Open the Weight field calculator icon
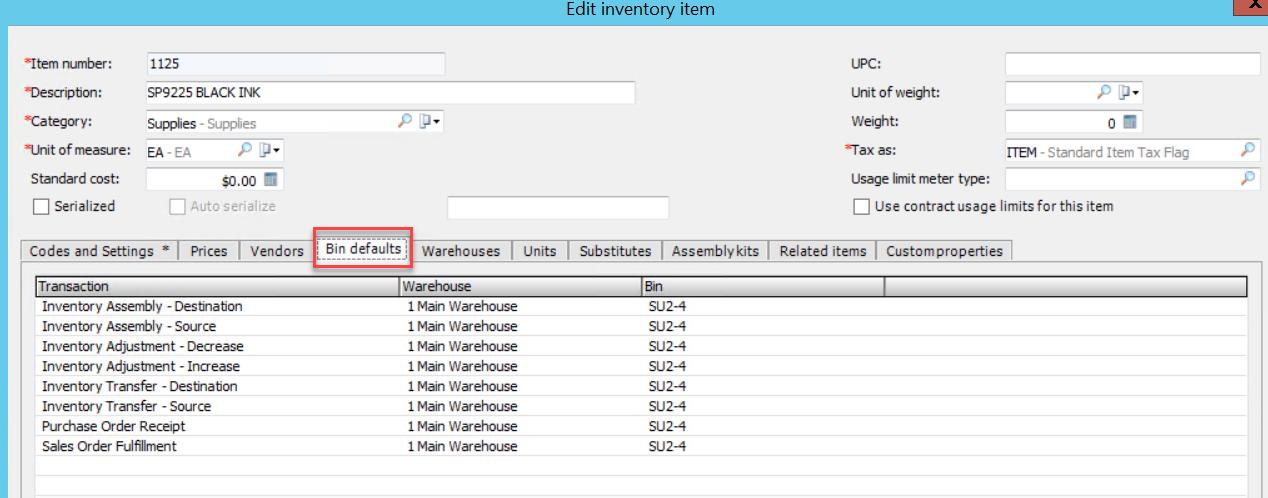Screen dimensions: 1268x498 click(x=1130, y=122)
